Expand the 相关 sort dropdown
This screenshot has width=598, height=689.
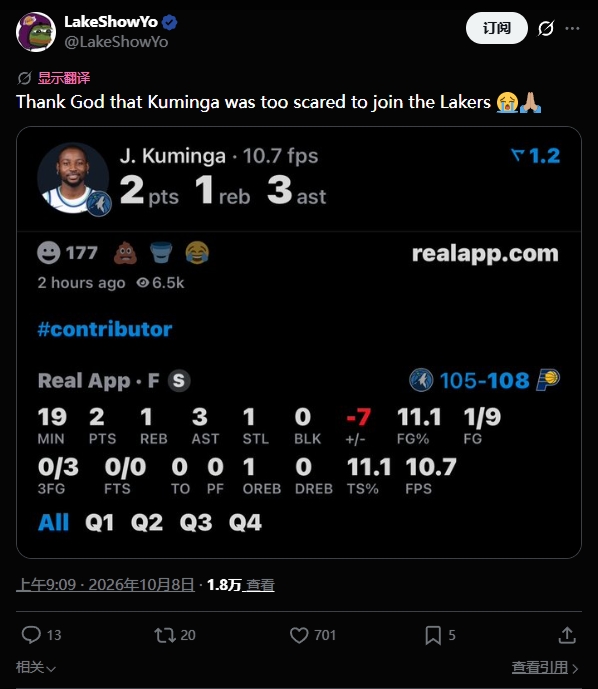[36, 667]
